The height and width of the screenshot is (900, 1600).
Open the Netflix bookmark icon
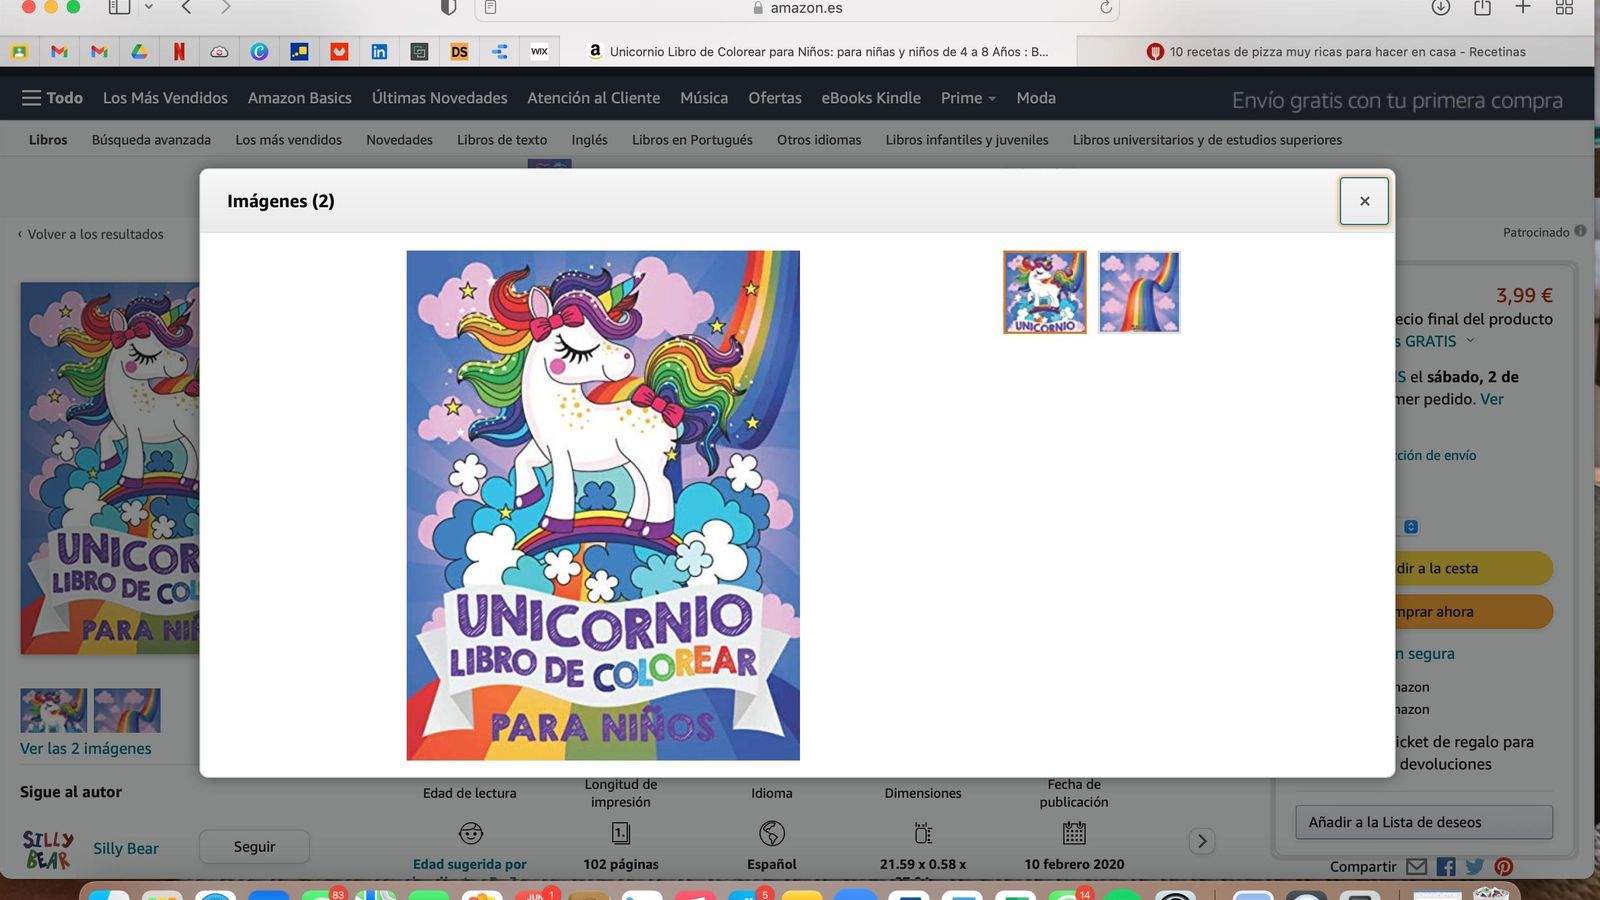(179, 51)
